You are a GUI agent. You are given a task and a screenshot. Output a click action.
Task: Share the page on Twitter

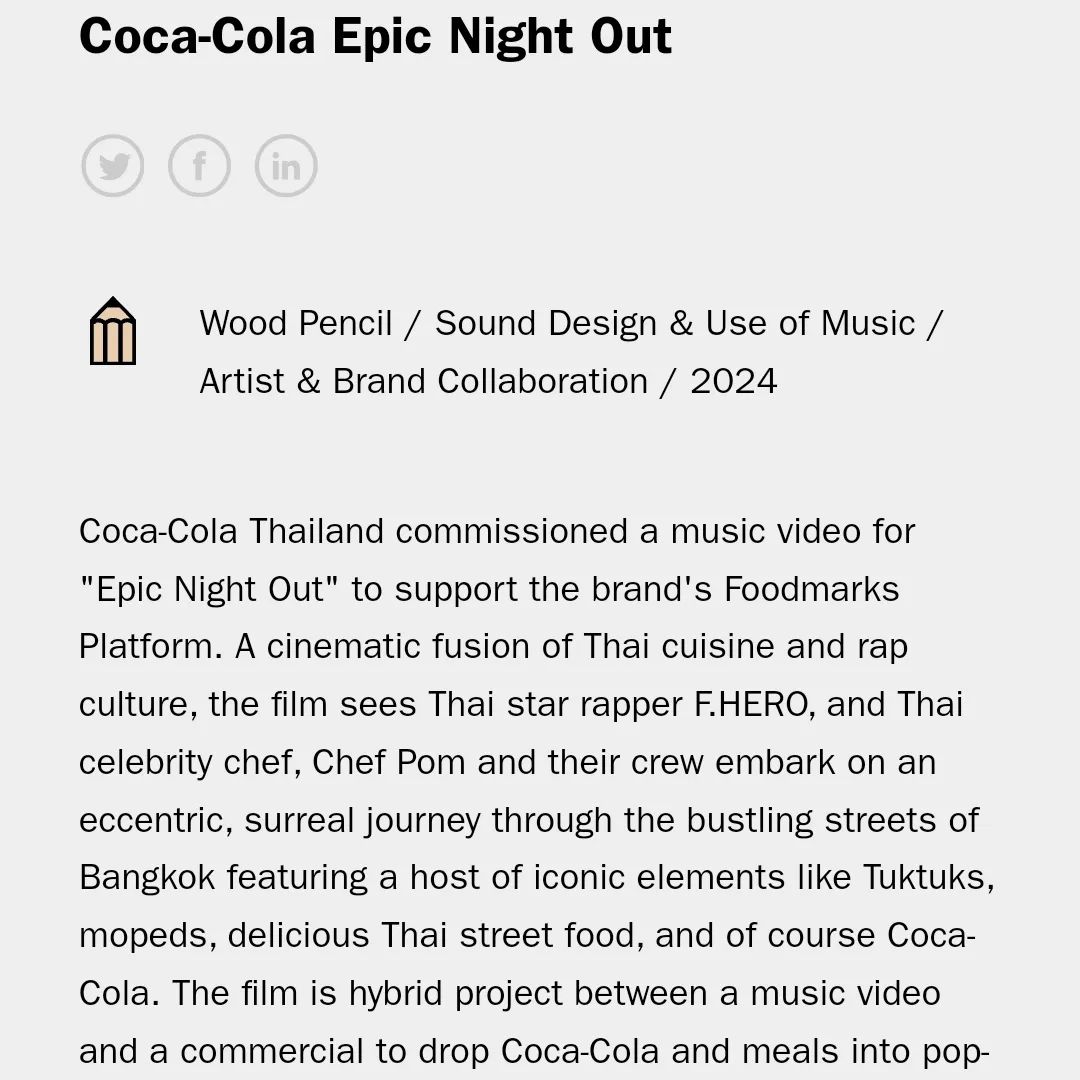[112, 166]
